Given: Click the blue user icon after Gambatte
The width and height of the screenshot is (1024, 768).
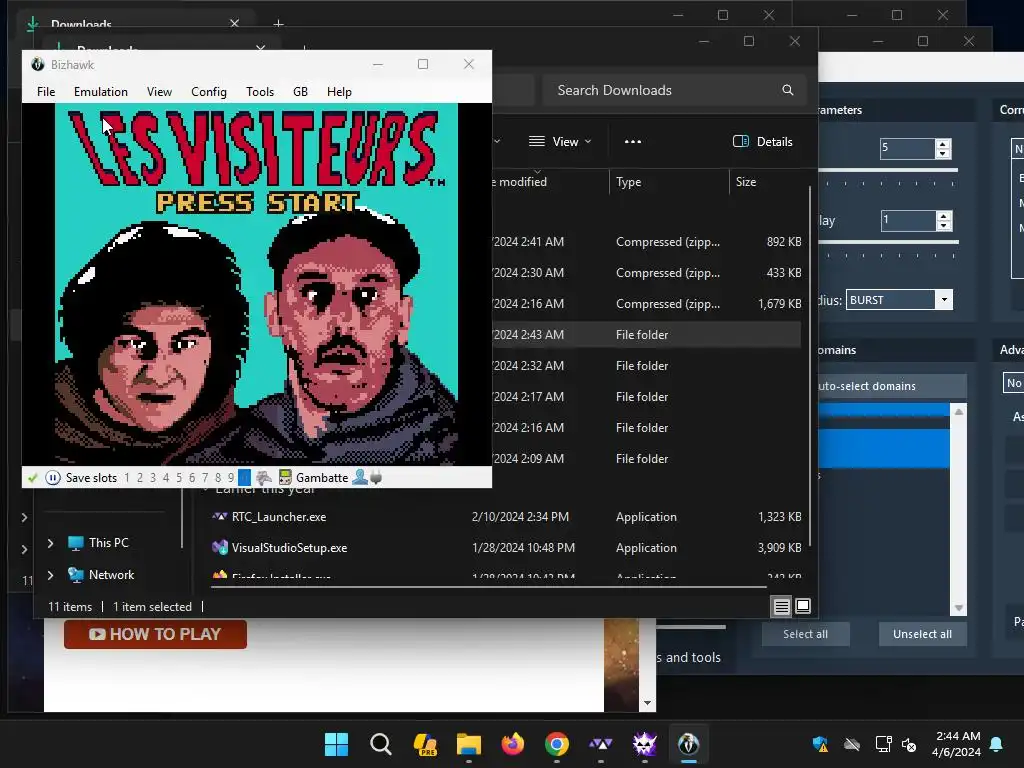Looking at the screenshot, I should tap(360, 477).
